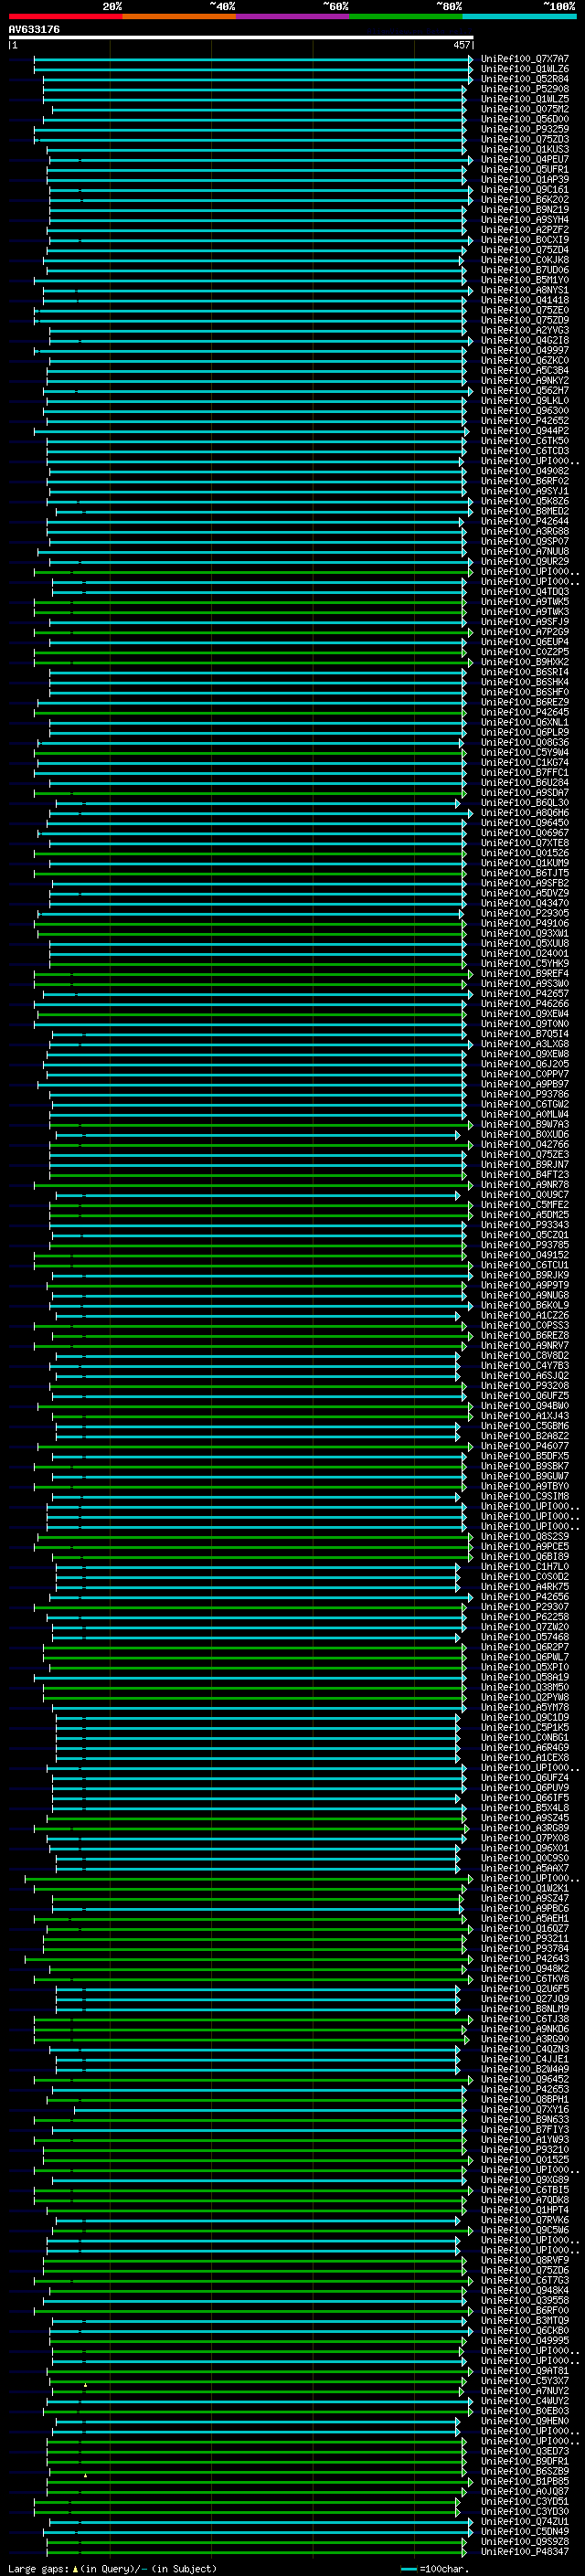Click the alignment bar for UniRef100_B6K202

(x=260, y=199)
